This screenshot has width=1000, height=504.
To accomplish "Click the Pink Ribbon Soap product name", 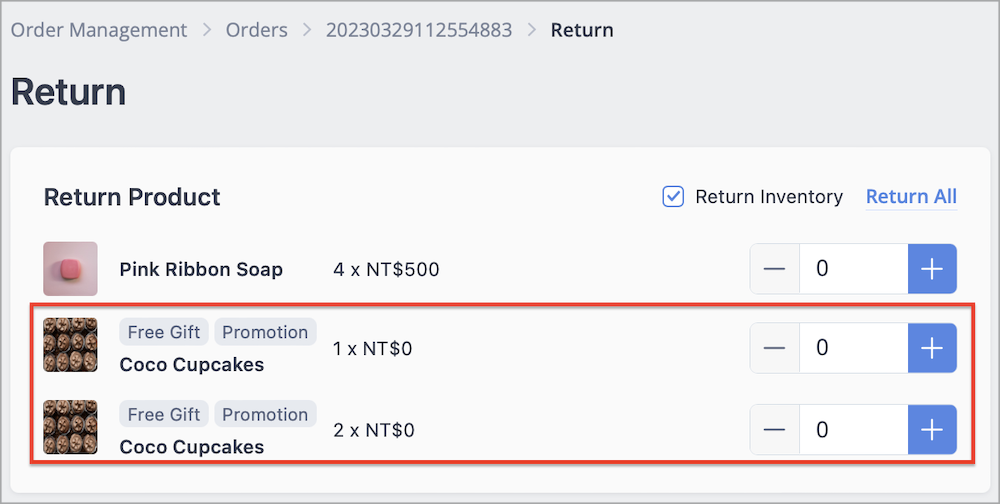I will pyautogui.click(x=201, y=269).
